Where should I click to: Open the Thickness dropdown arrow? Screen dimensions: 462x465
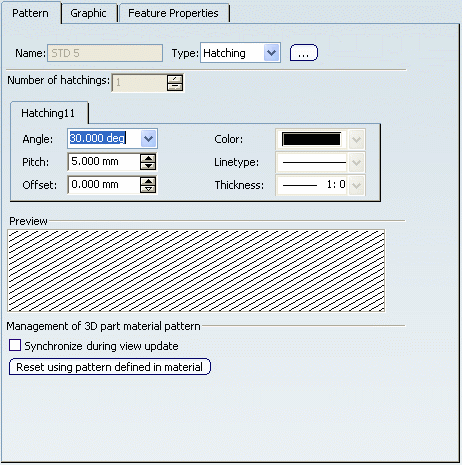(356, 185)
